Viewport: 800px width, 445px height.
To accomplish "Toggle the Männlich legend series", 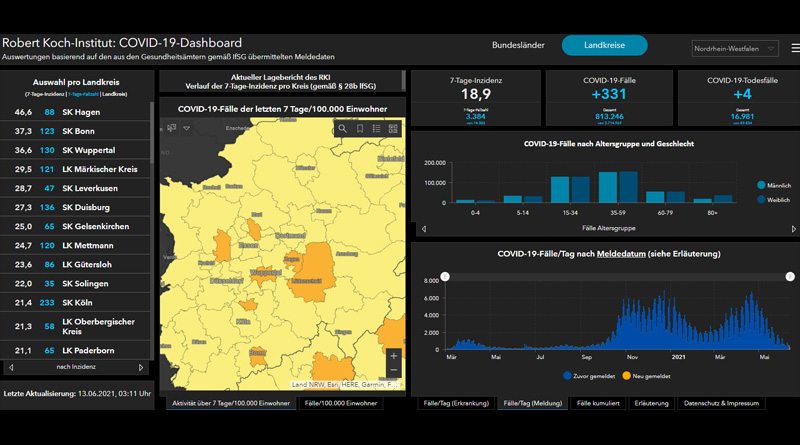I will [x=774, y=185].
